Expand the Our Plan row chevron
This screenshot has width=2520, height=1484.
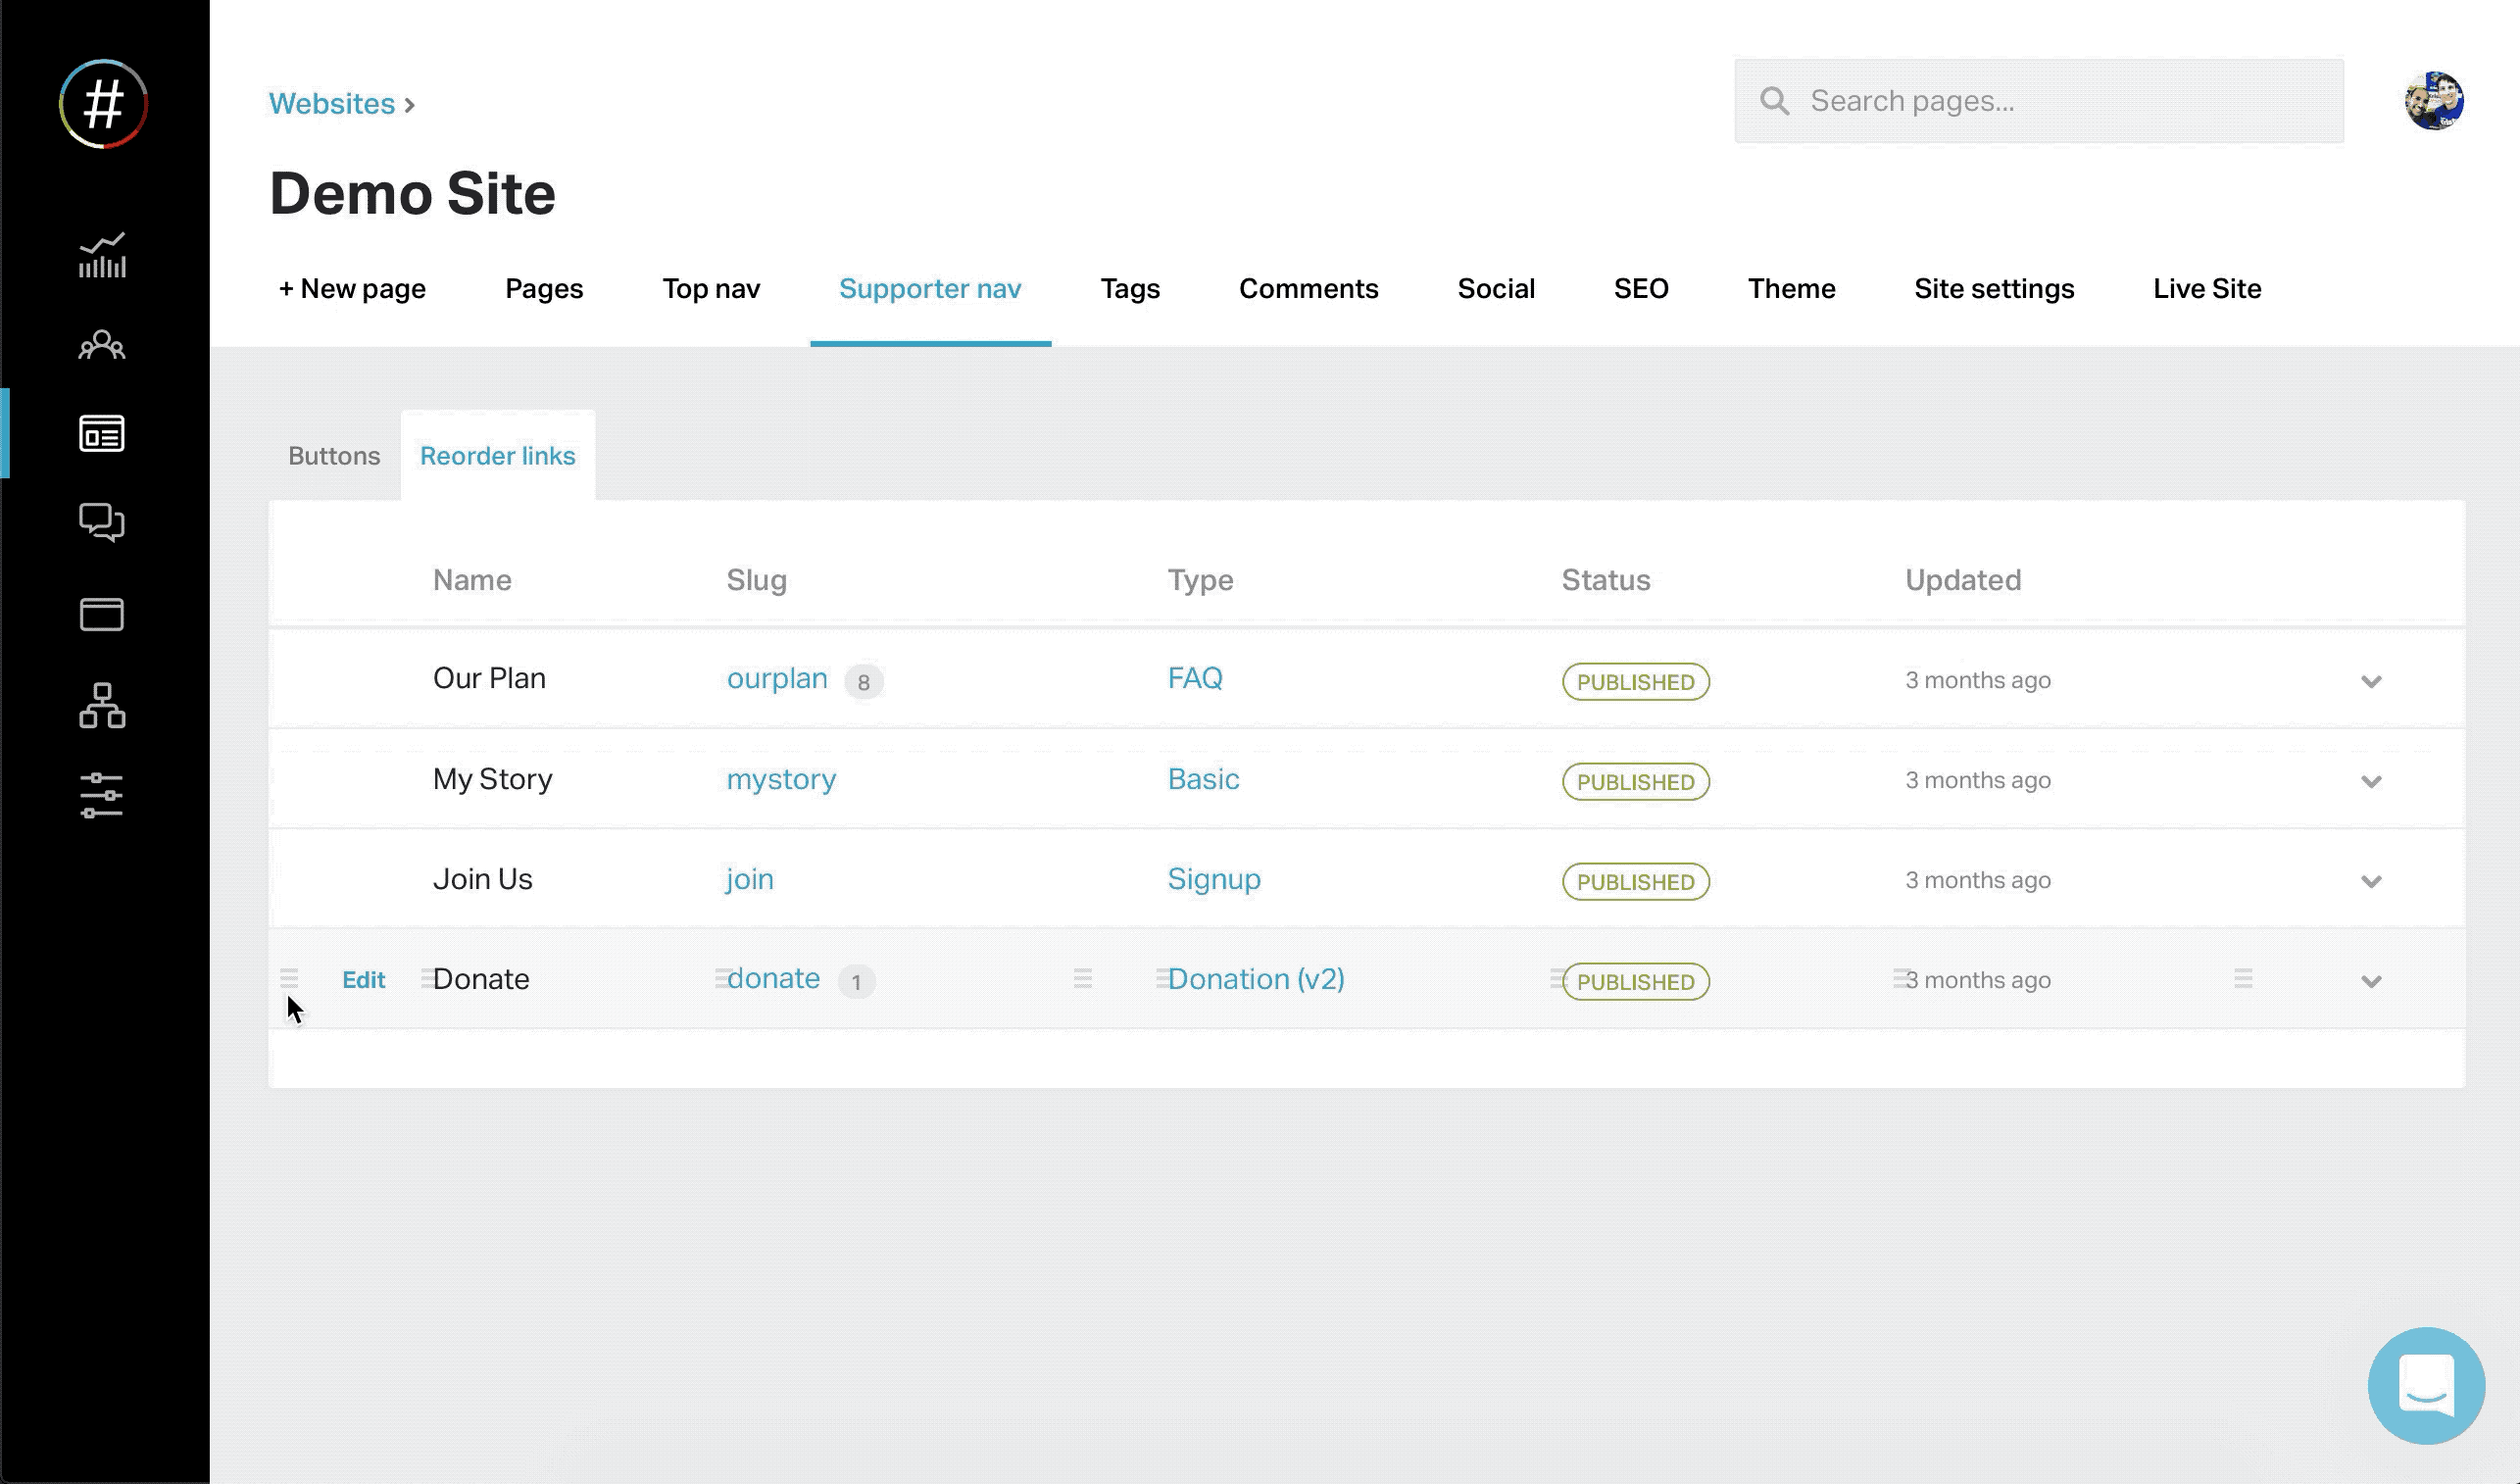pos(2370,682)
